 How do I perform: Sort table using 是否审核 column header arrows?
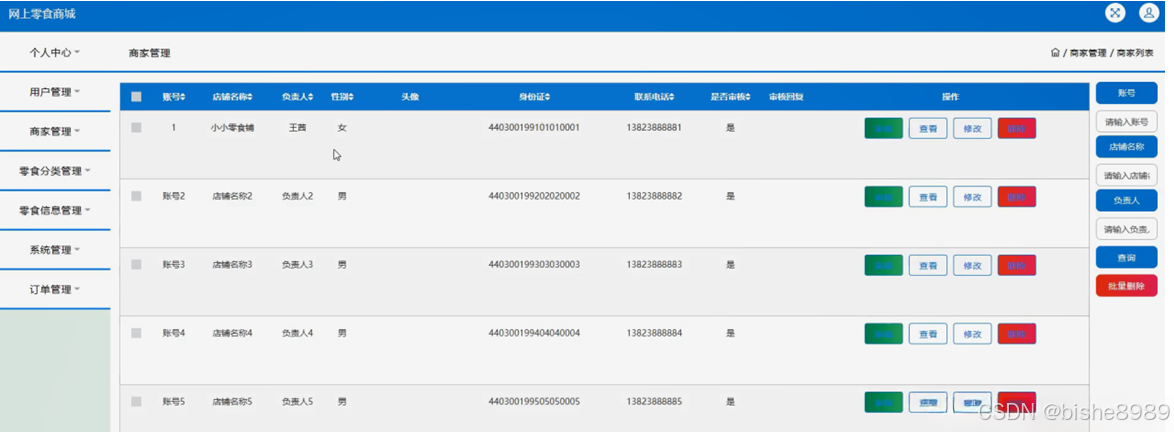tap(747, 97)
